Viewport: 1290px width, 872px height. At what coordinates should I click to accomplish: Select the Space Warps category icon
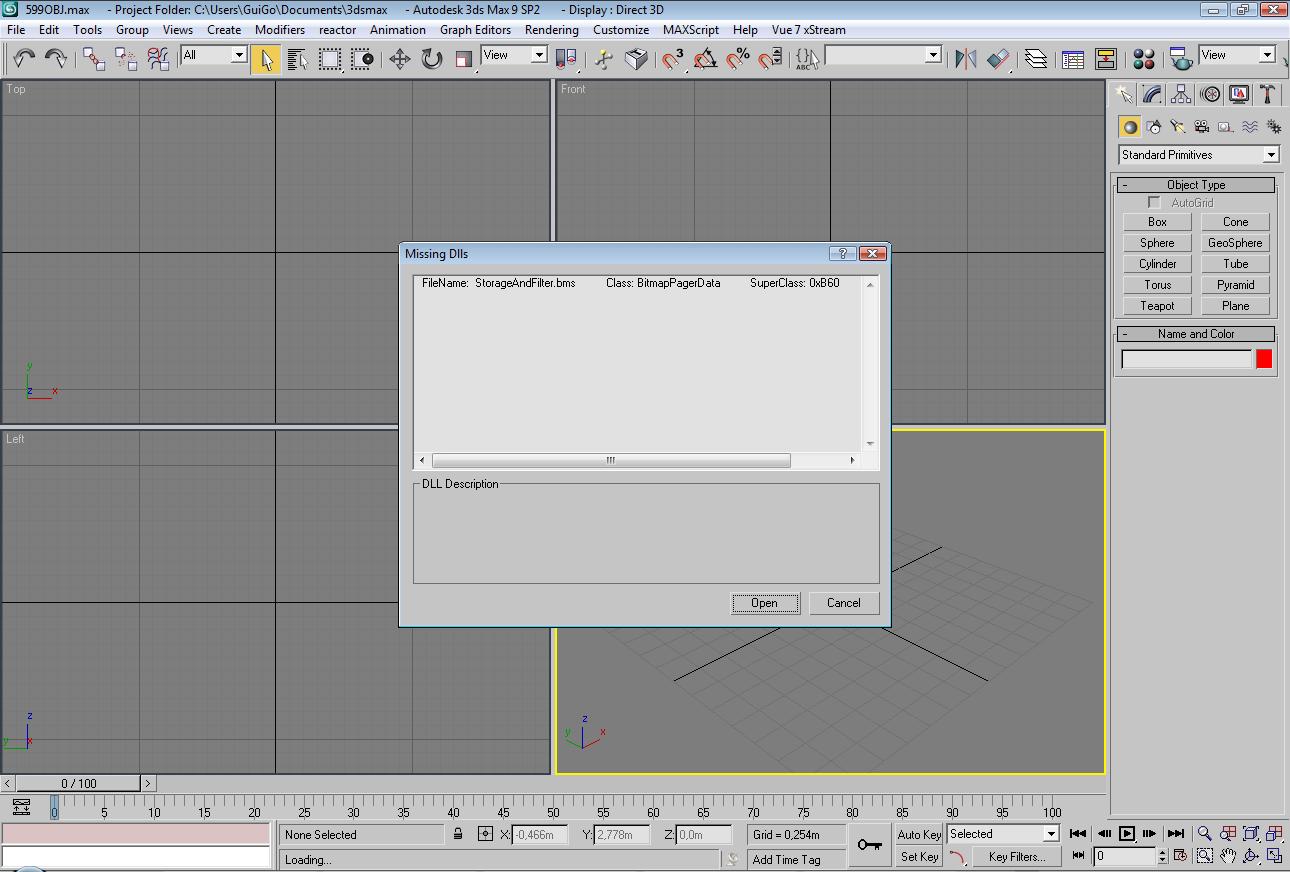pyautogui.click(x=1250, y=127)
